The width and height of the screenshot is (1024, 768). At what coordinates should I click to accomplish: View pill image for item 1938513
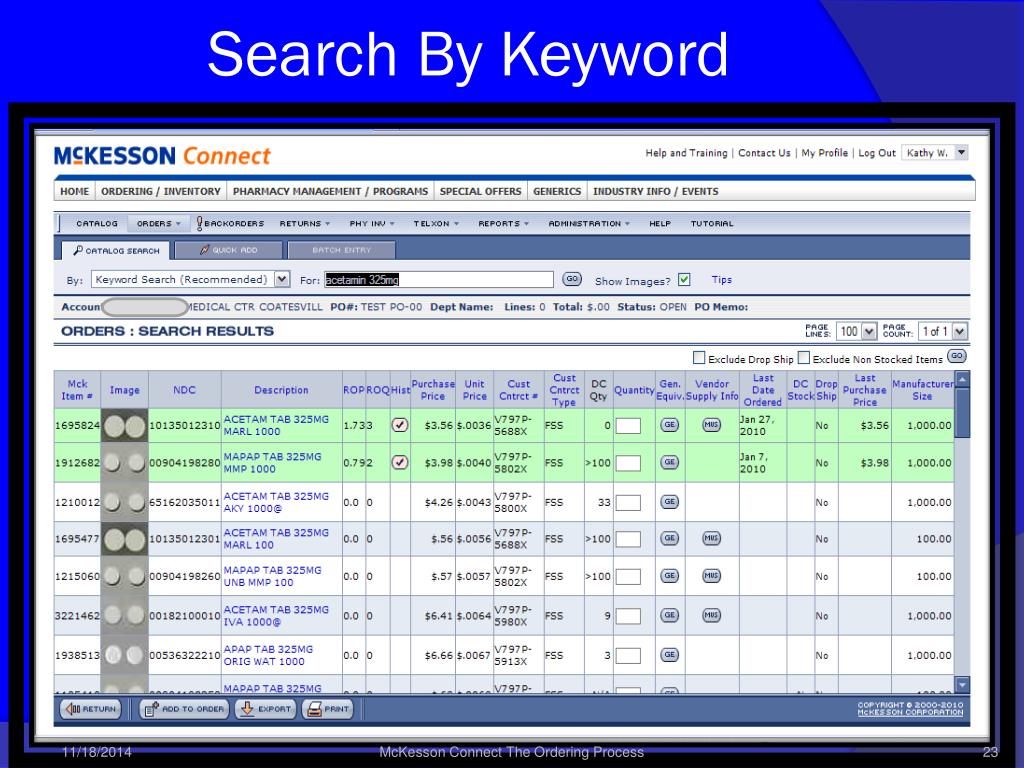pyautogui.click(x=124, y=655)
